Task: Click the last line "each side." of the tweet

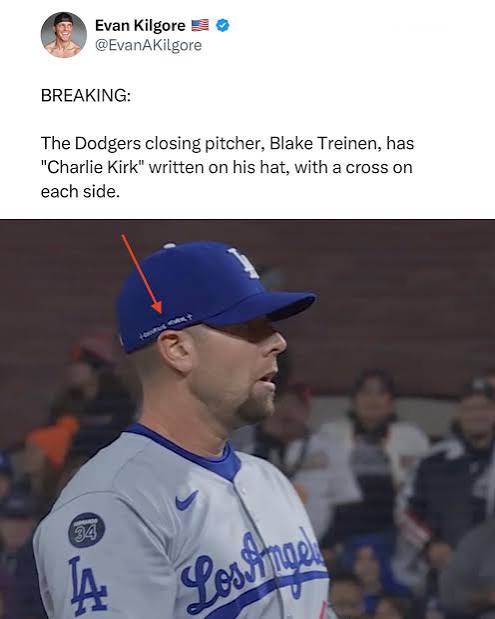Action: tap(80, 191)
